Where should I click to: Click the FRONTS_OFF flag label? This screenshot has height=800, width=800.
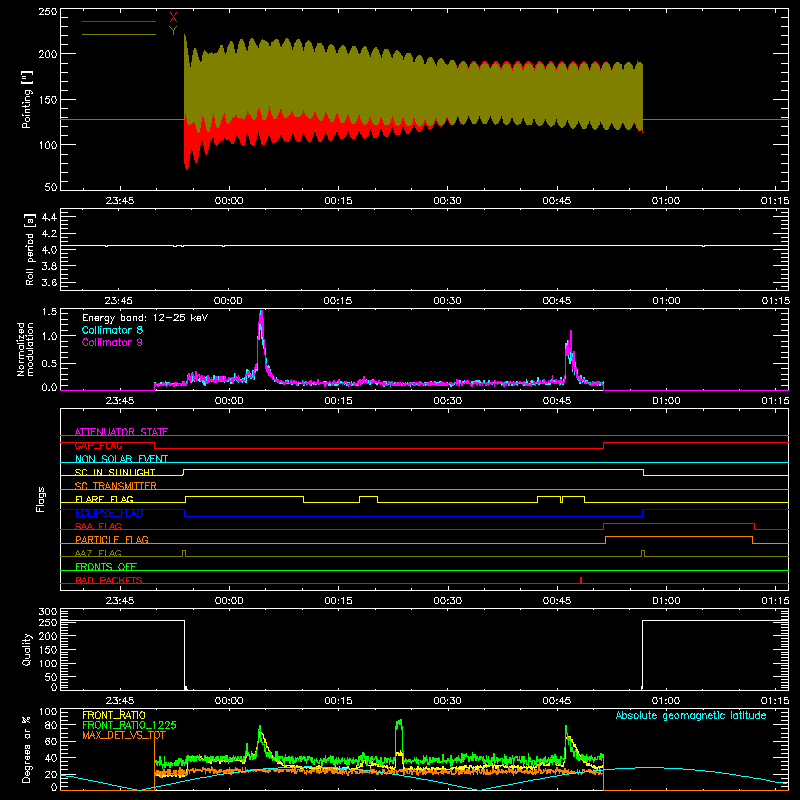click(x=106, y=566)
